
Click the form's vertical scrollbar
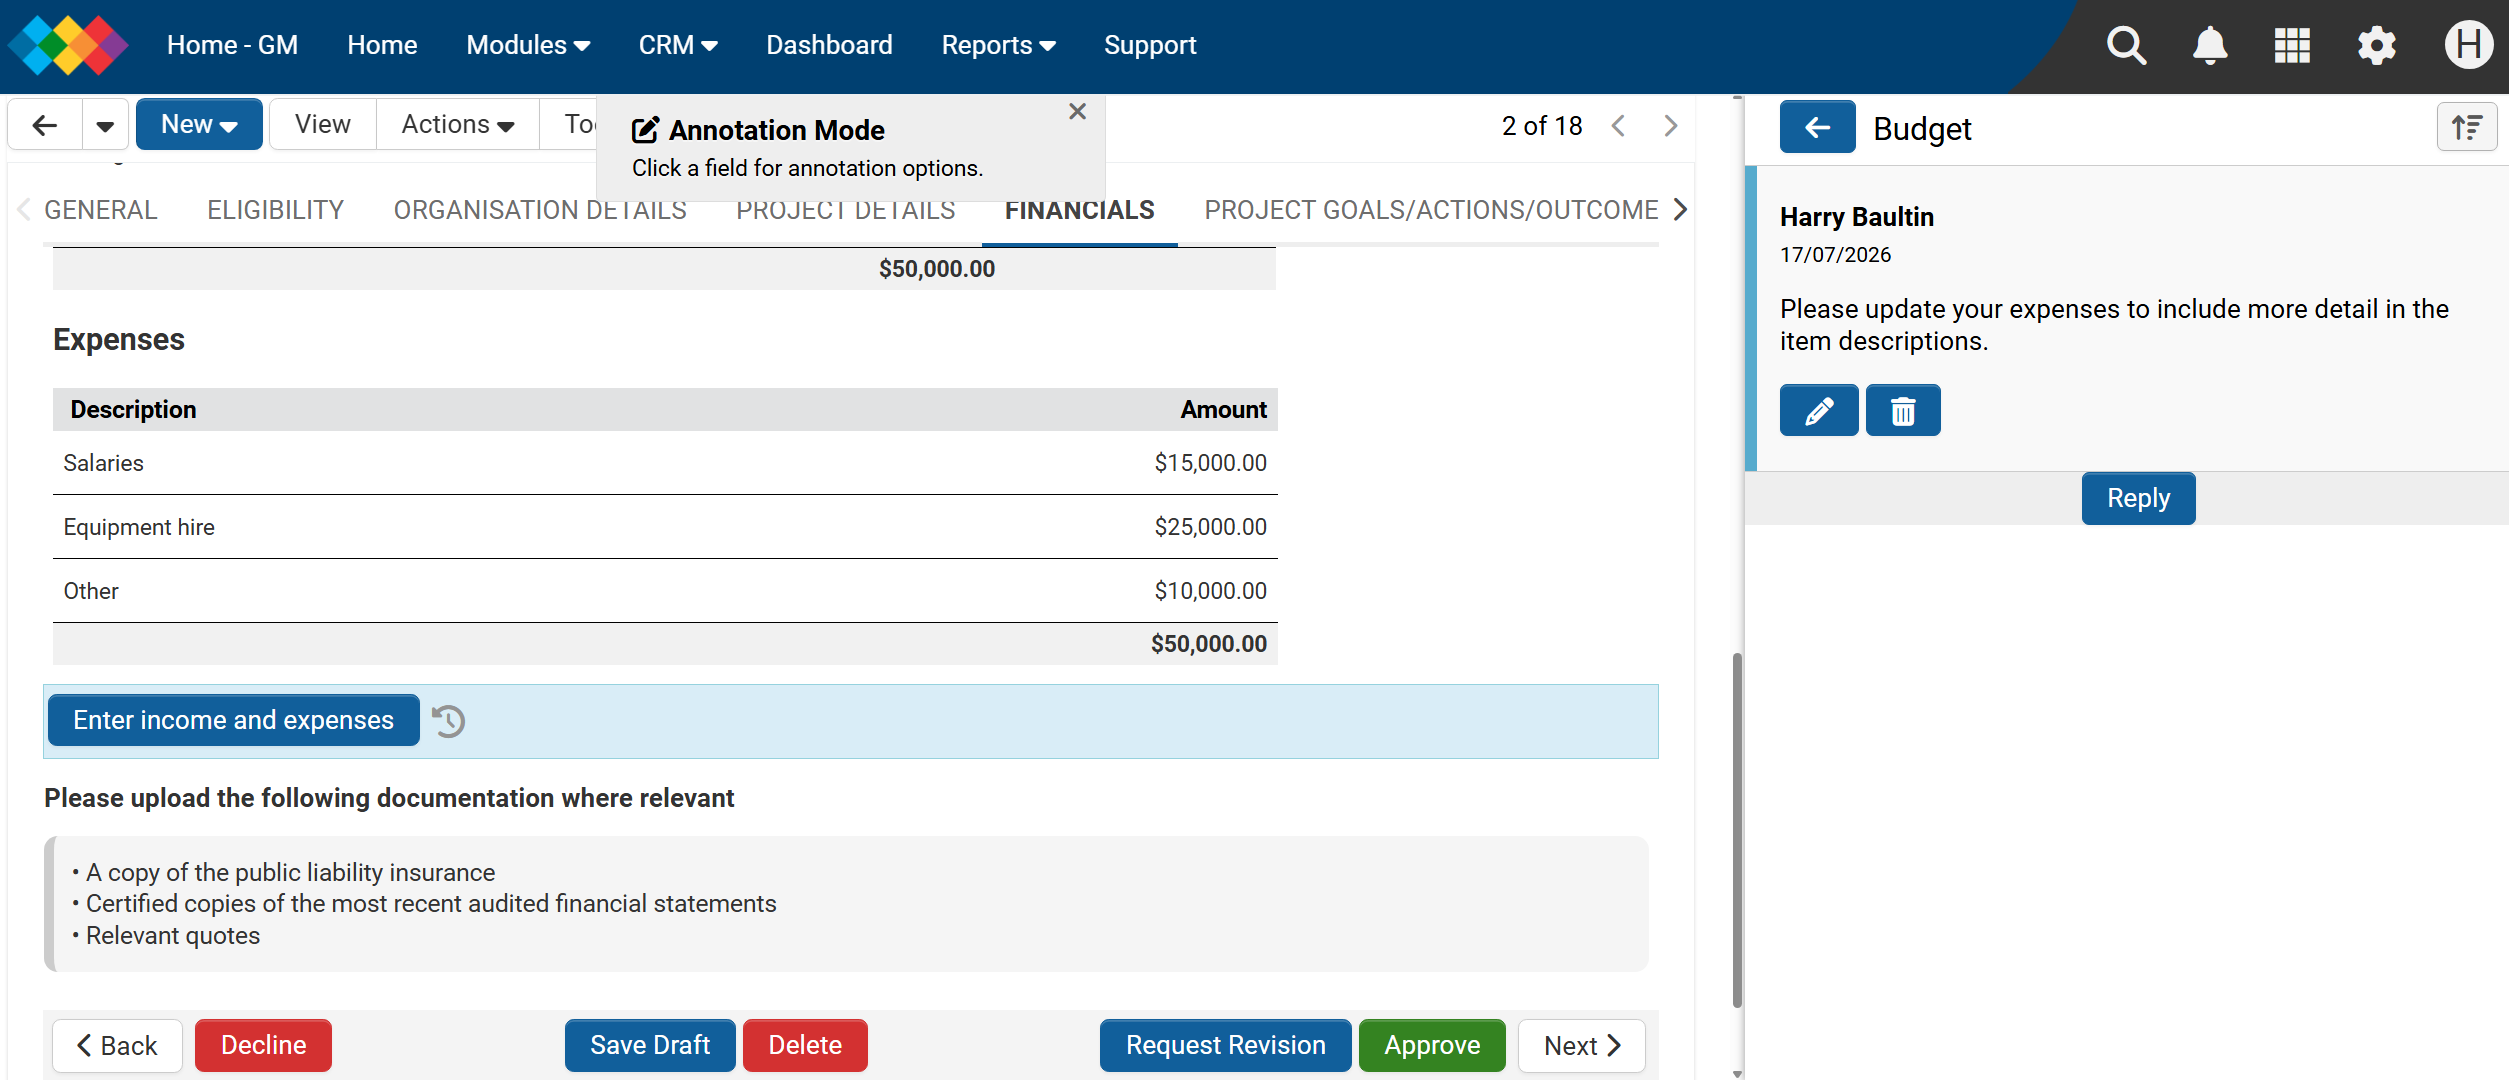(1737, 830)
